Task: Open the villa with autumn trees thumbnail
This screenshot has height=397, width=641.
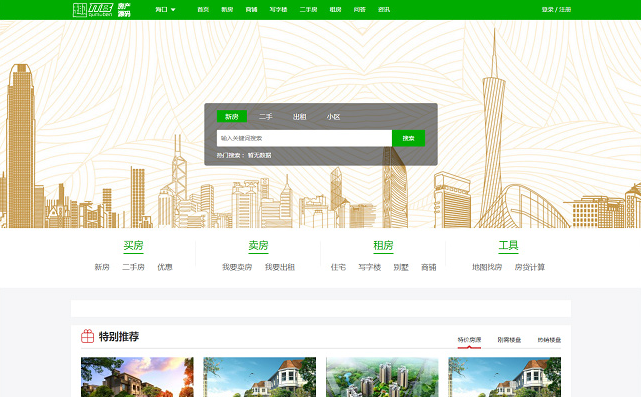Action: pyautogui.click(x=137, y=377)
